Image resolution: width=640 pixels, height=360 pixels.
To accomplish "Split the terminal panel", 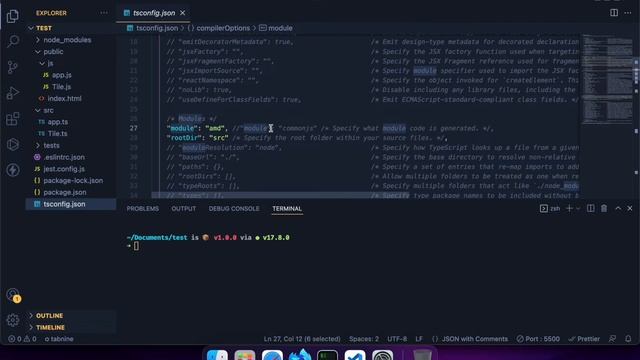I will [591, 209].
